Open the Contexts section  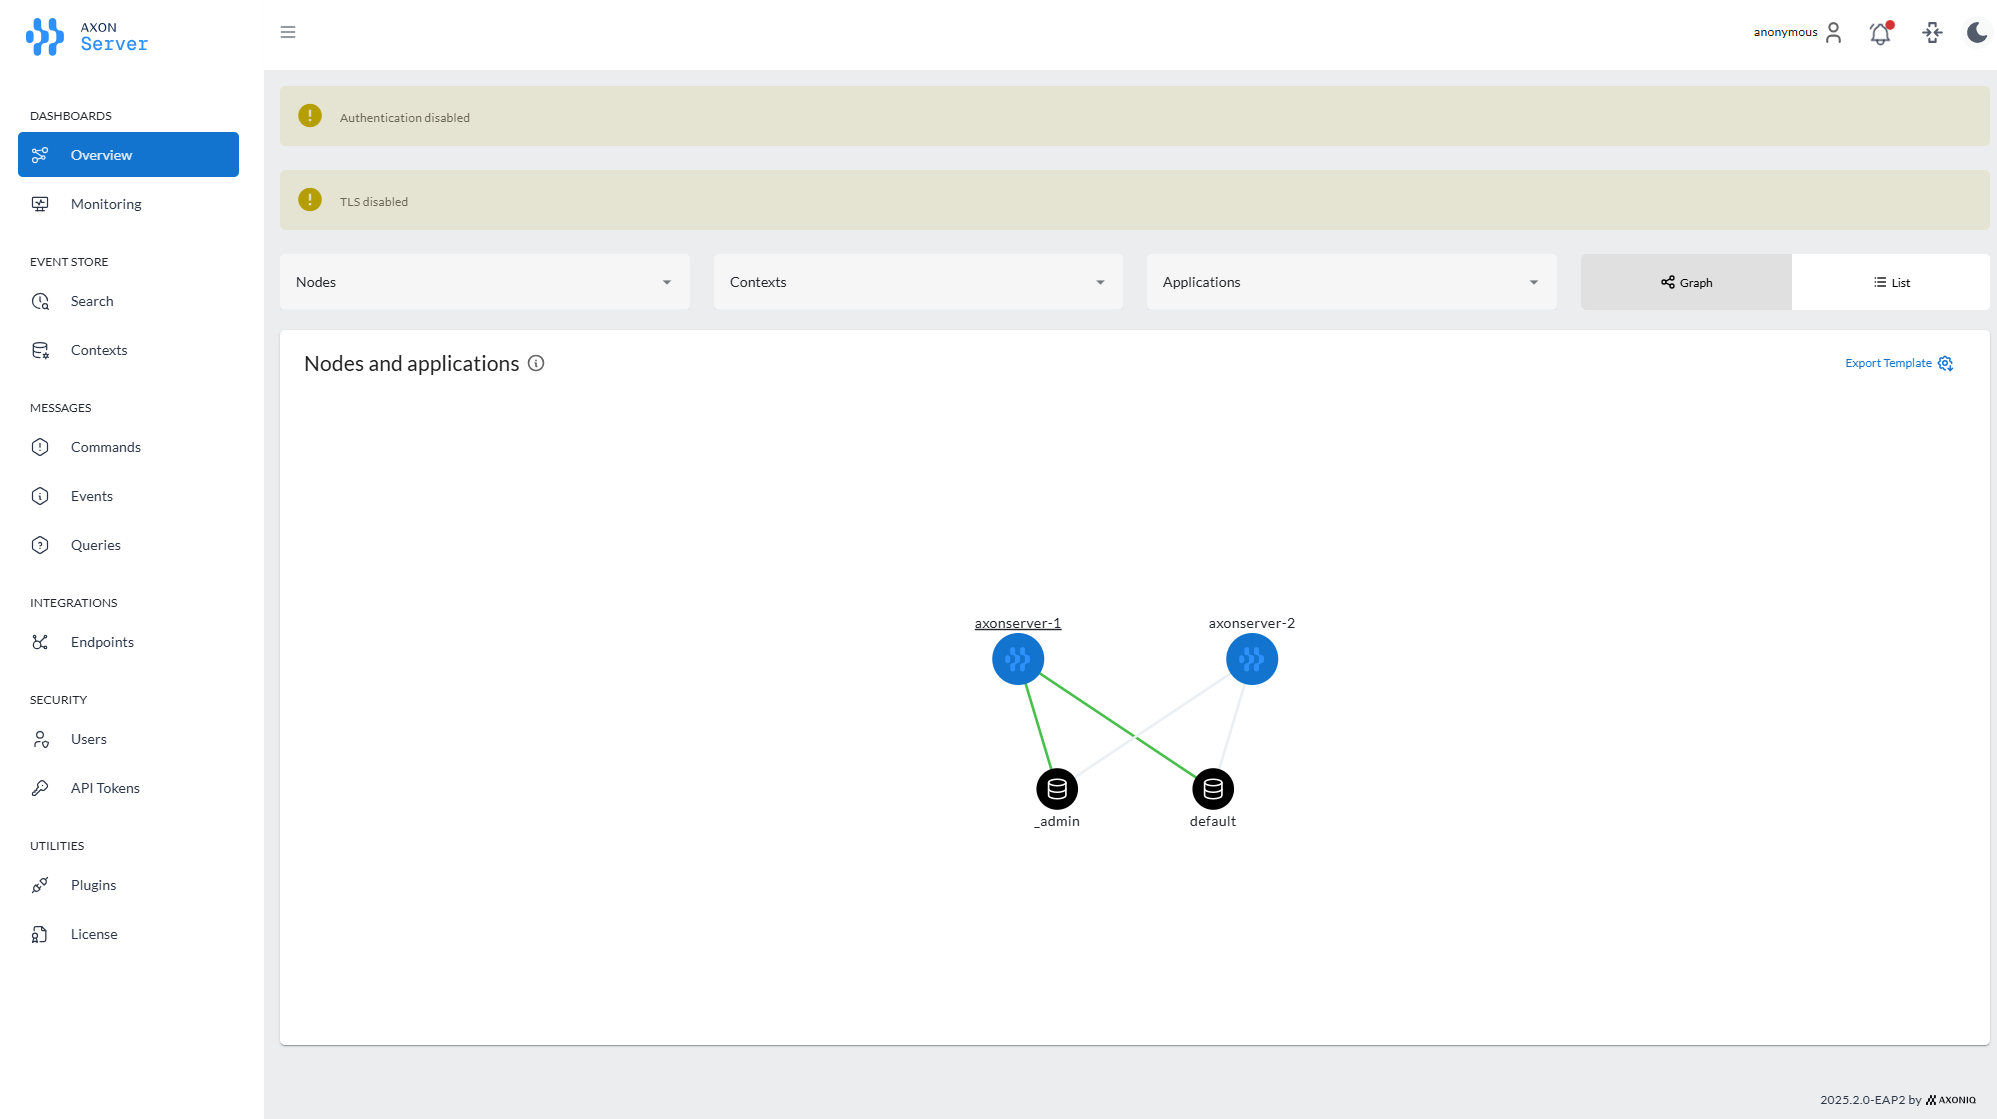(x=98, y=350)
